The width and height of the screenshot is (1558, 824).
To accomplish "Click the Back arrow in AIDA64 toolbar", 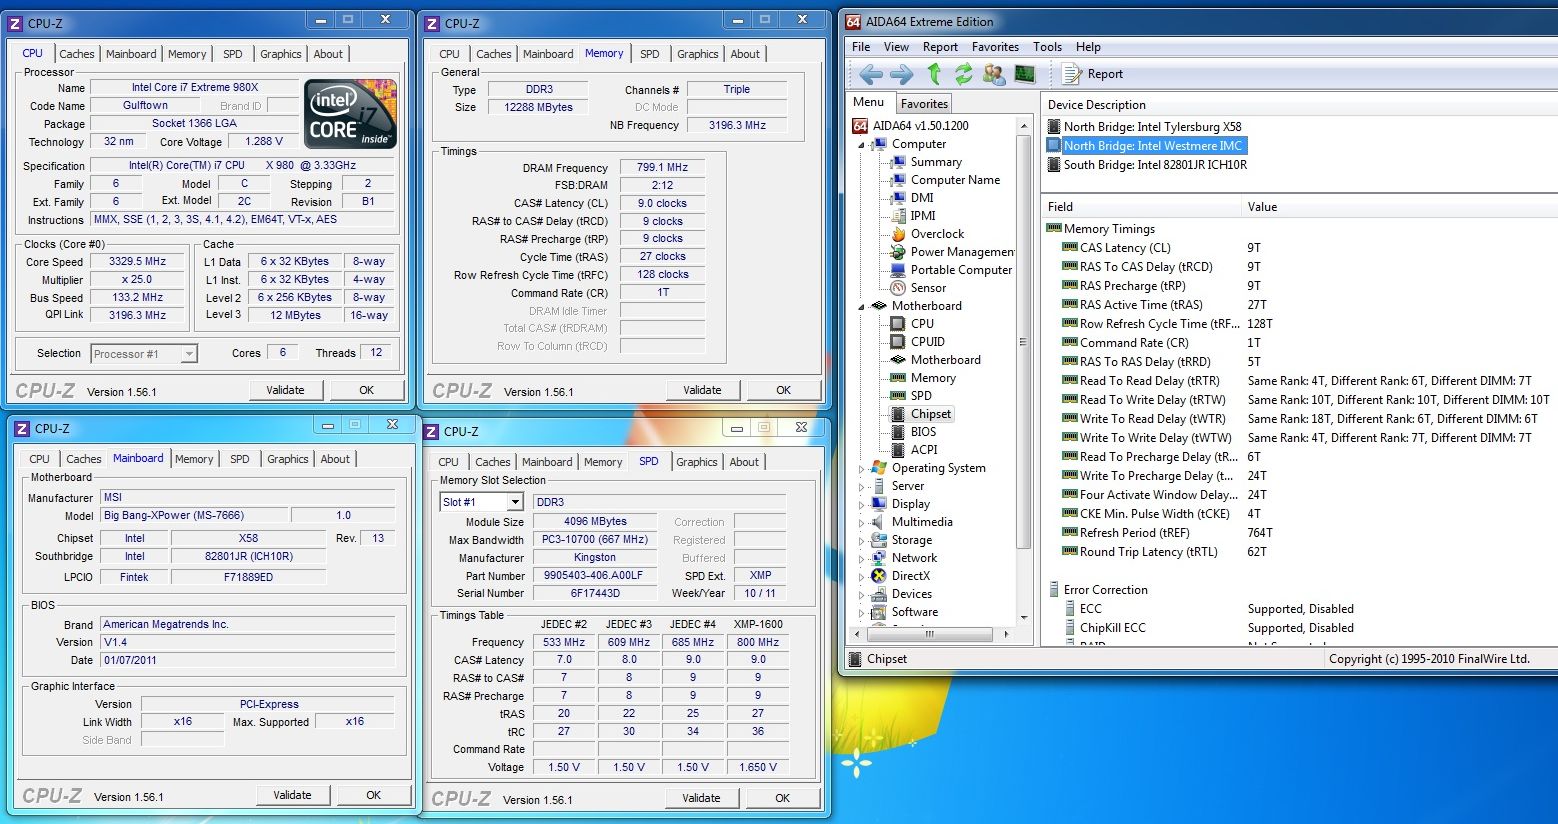I will [871, 74].
